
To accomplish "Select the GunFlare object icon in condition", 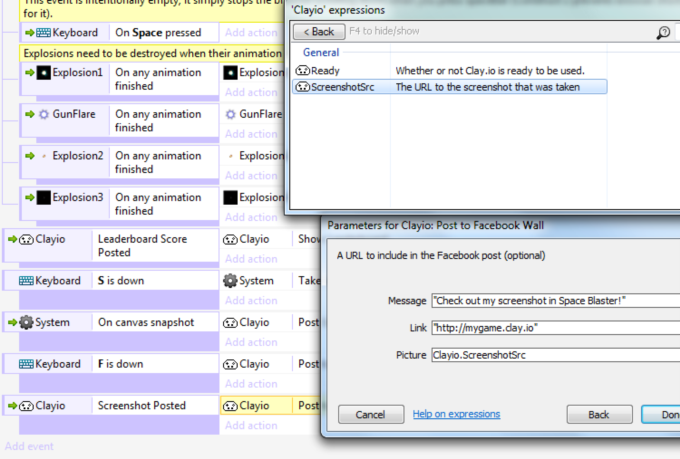I will point(43,114).
